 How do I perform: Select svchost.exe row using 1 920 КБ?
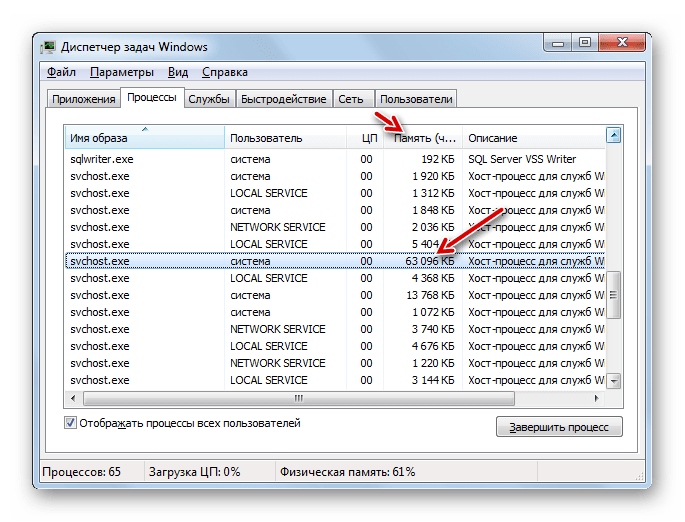click(335, 176)
